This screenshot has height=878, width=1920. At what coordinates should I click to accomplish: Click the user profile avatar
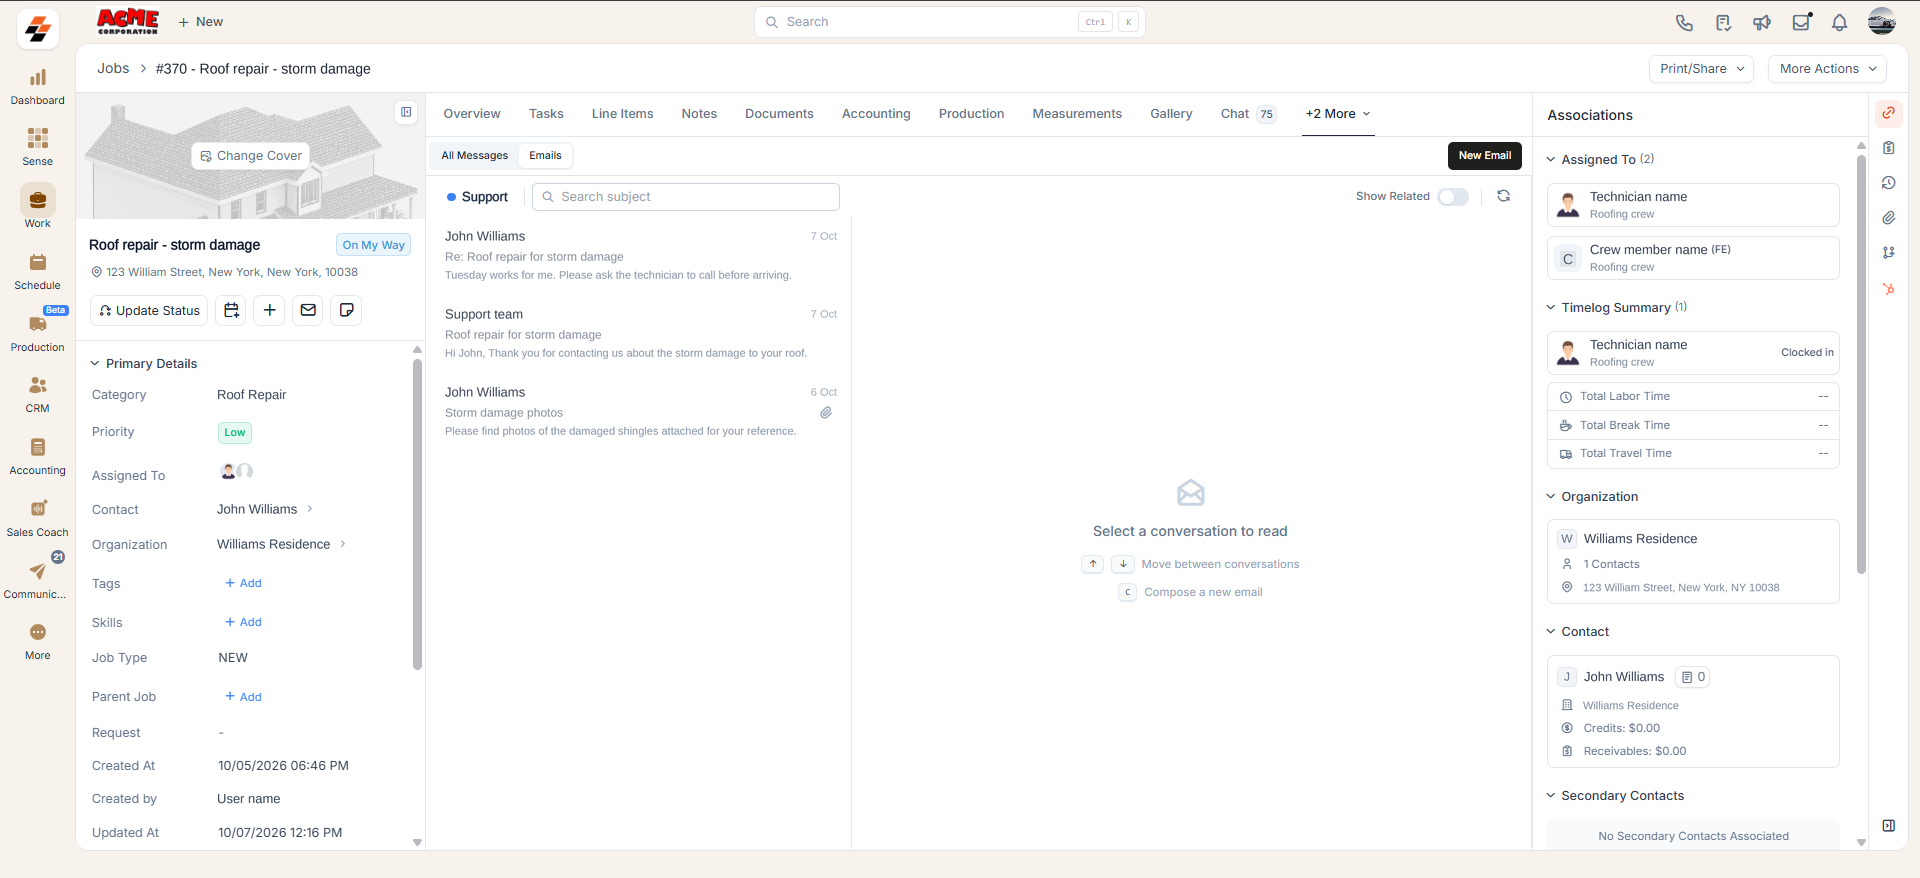point(1881,22)
